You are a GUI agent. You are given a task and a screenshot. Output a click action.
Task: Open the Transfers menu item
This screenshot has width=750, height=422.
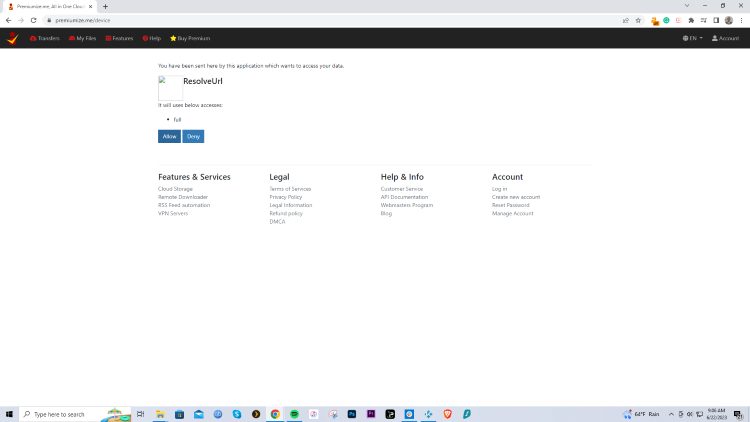point(44,38)
